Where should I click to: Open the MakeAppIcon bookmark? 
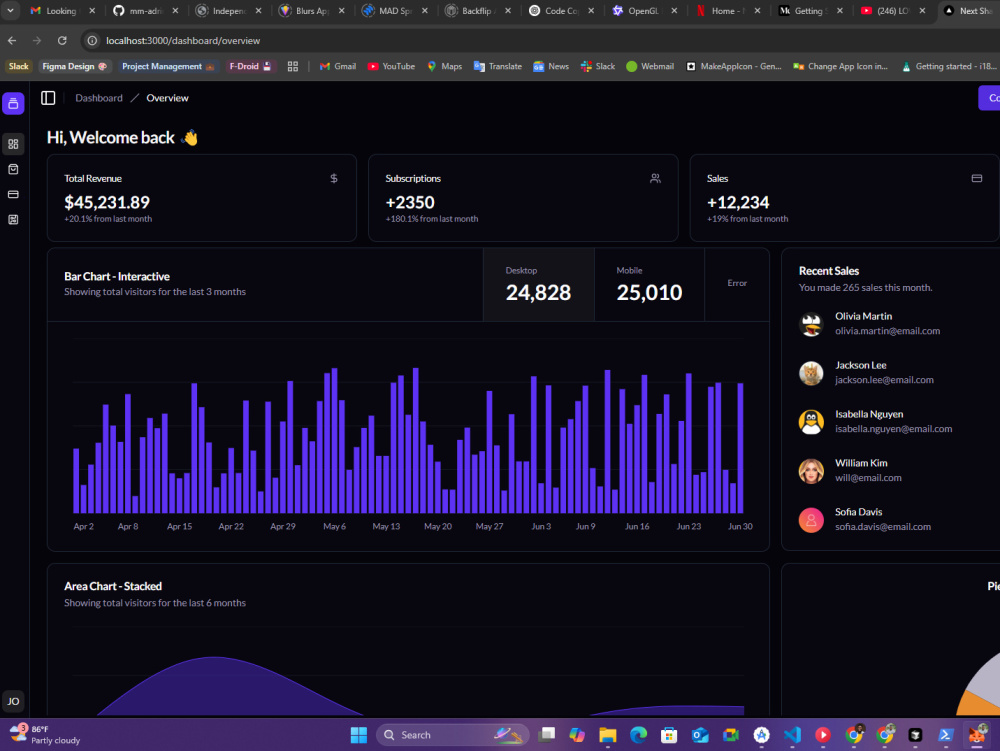(x=734, y=66)
